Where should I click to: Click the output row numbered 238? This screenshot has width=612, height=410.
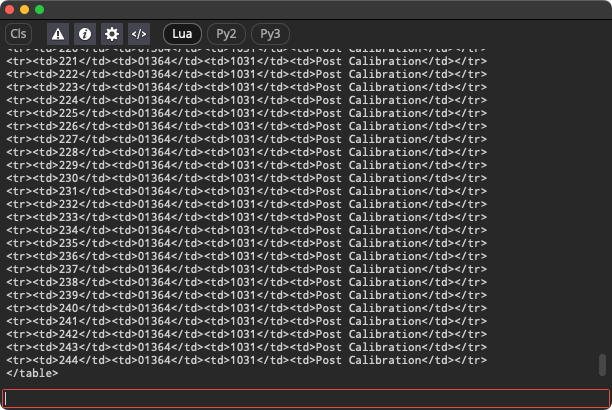pyautogui.click(x=247, y=282)
